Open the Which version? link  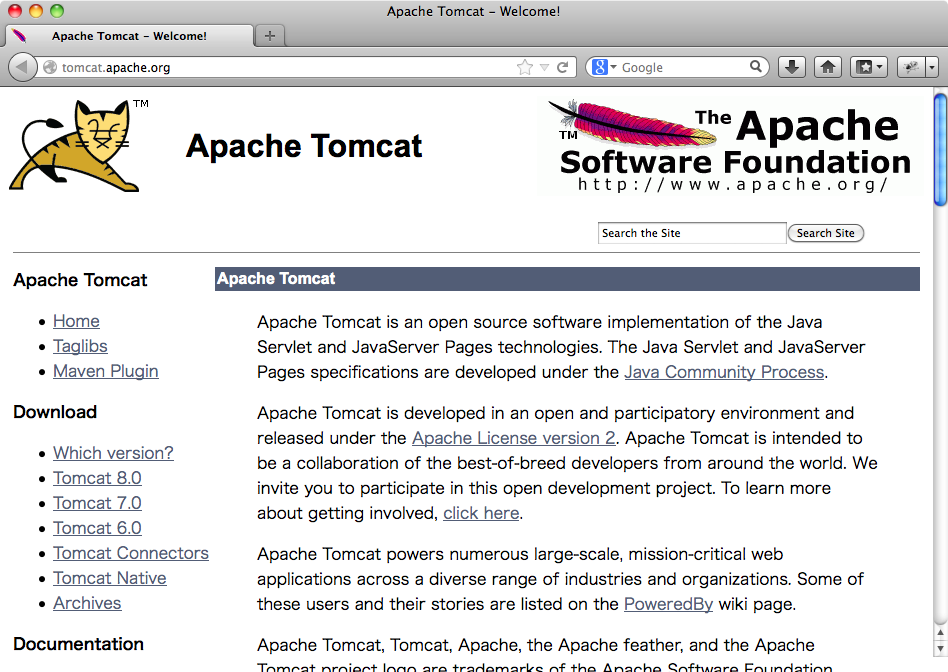click(113, 453)
